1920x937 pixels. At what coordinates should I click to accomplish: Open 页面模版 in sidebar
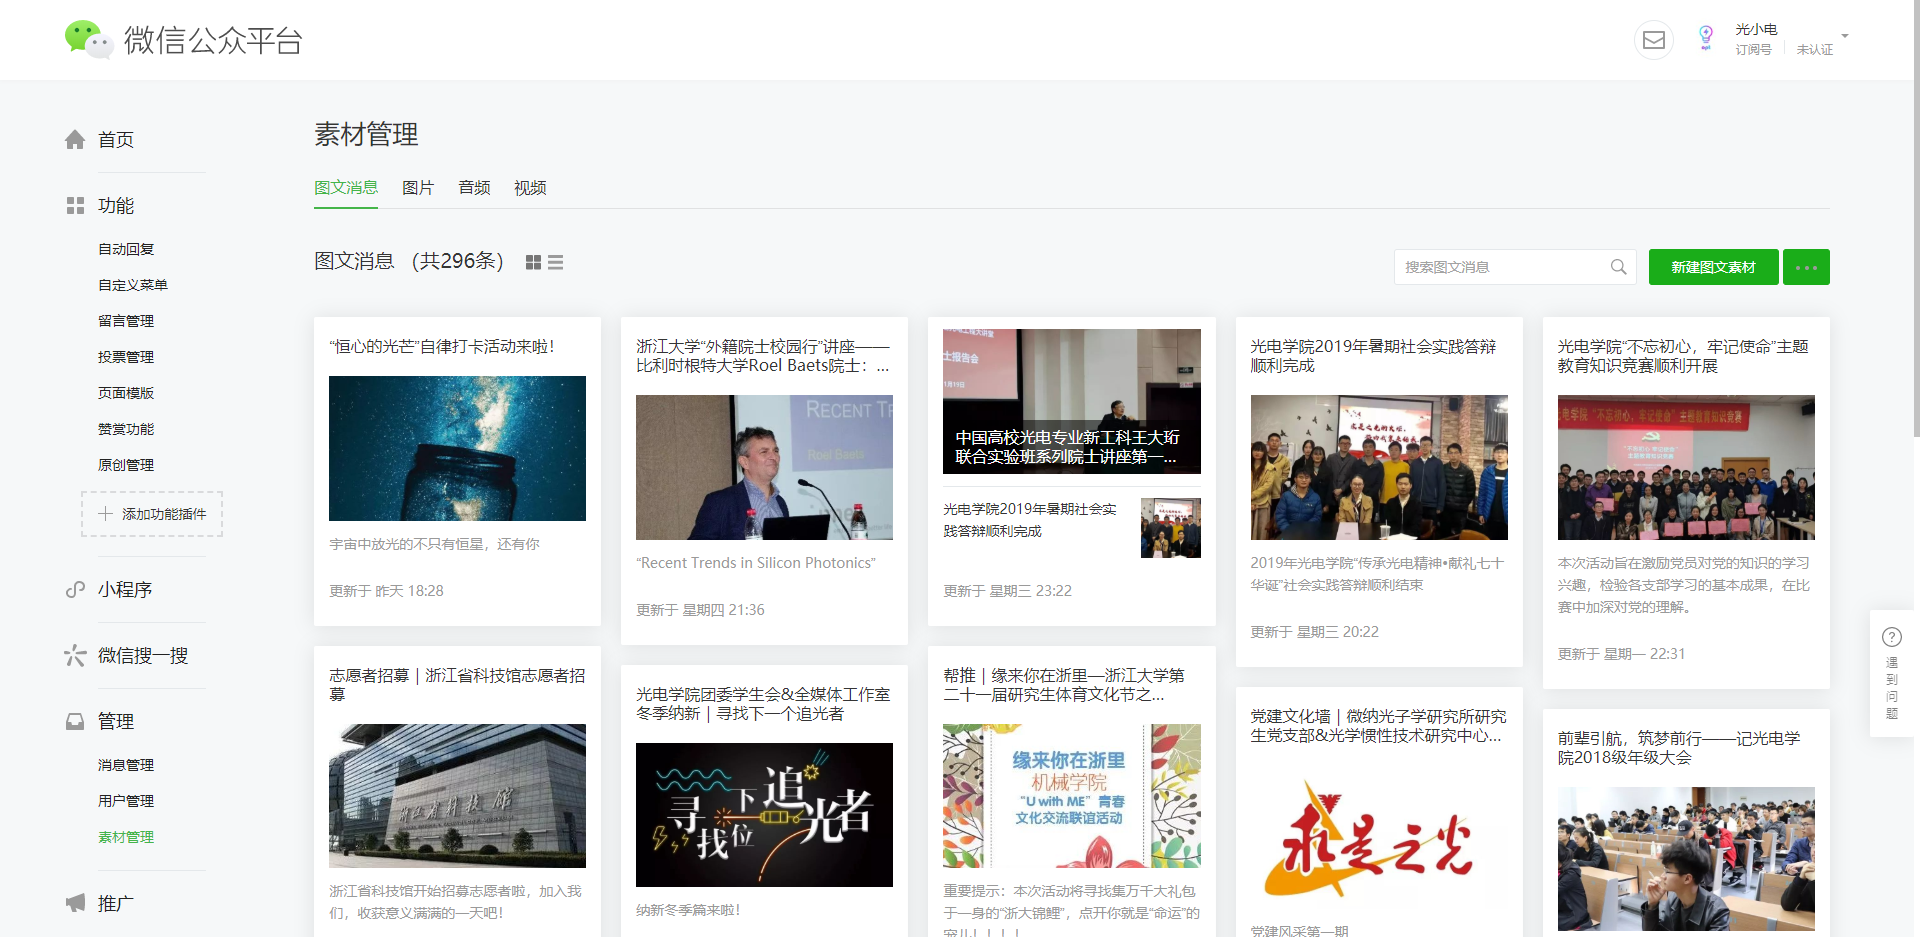(x=126, y=393)
